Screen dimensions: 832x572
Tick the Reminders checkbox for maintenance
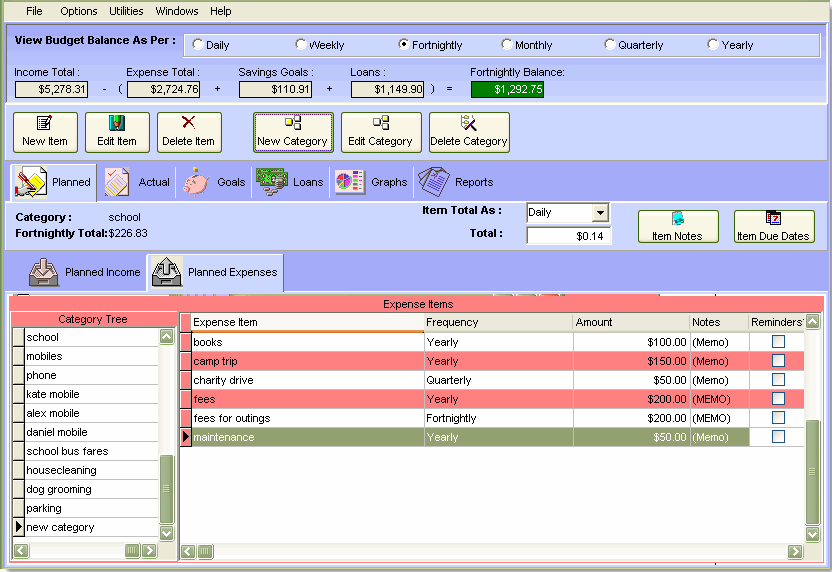pos(778,437)
